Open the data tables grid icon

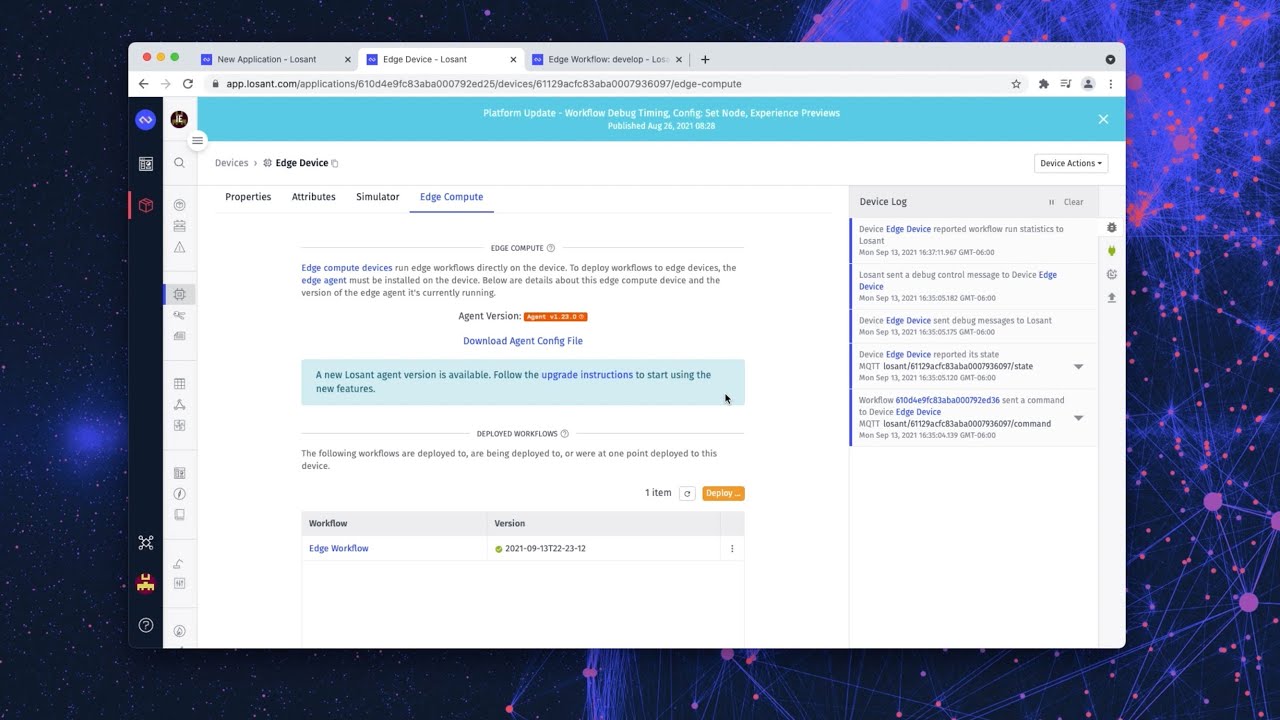[x=179, y=384]
